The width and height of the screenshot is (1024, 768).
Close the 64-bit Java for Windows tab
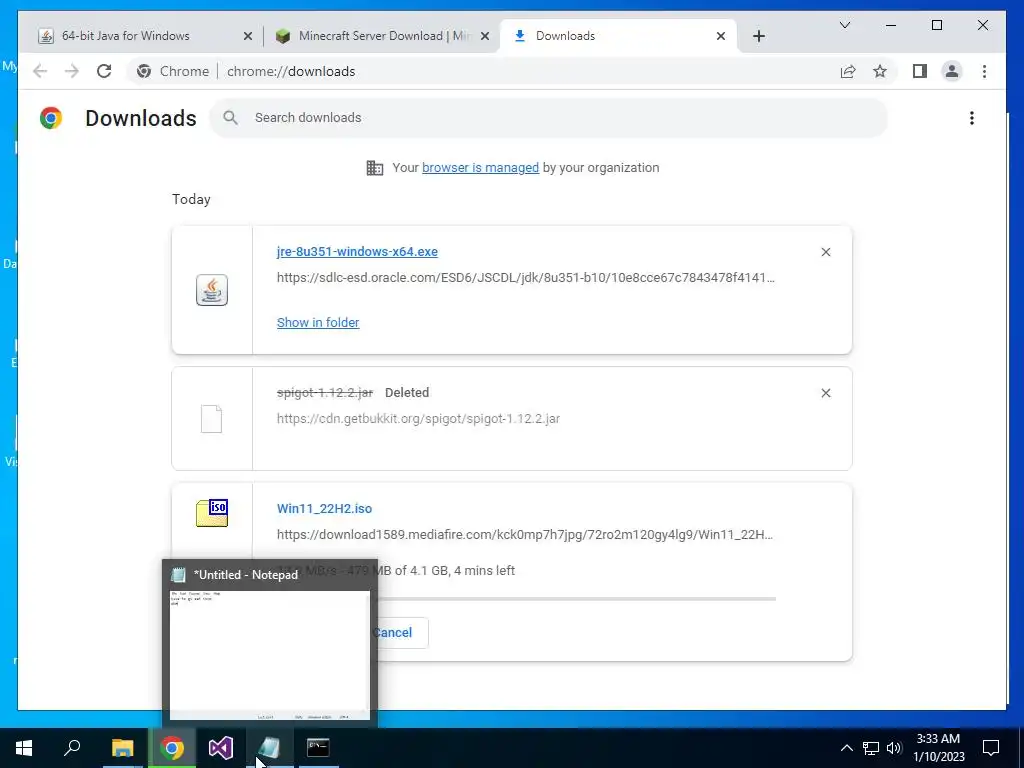[248, 36]
